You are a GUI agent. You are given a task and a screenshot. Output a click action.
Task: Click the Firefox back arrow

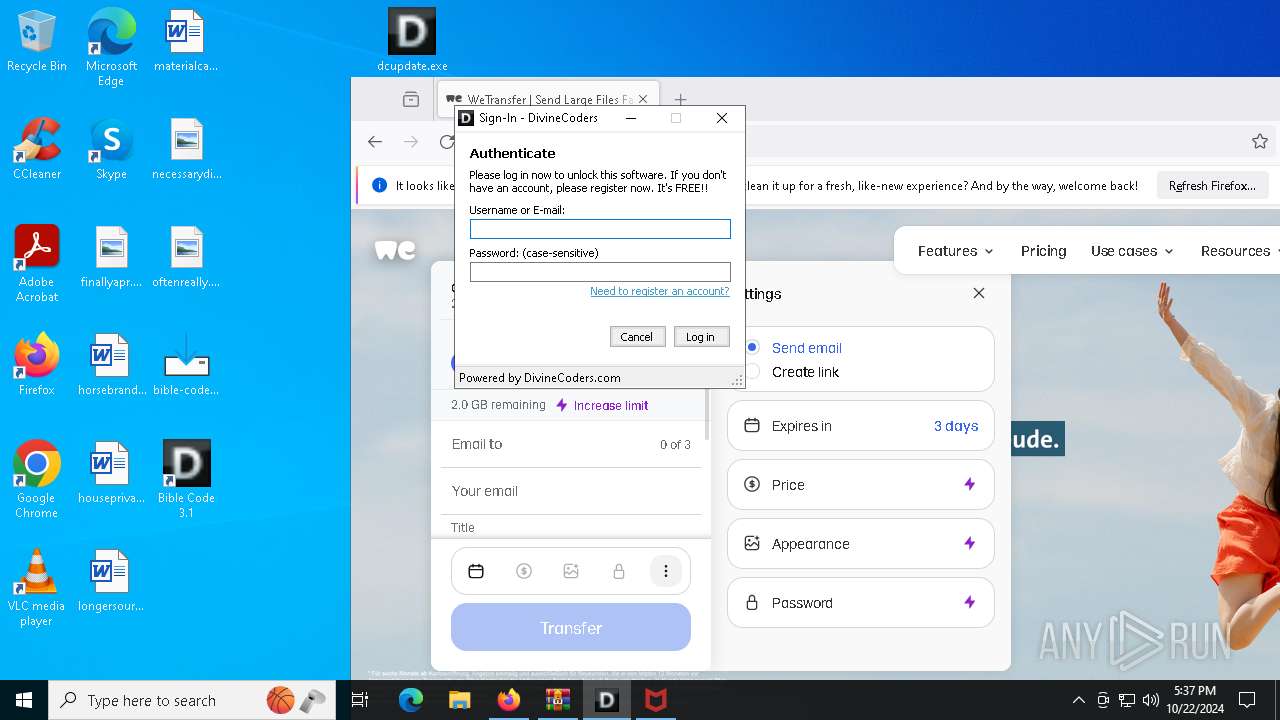[x=375, y=142]
